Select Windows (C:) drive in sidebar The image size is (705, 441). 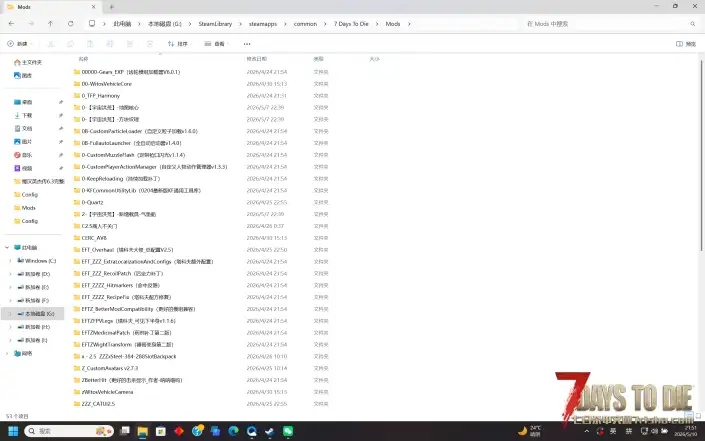point(36,261)
